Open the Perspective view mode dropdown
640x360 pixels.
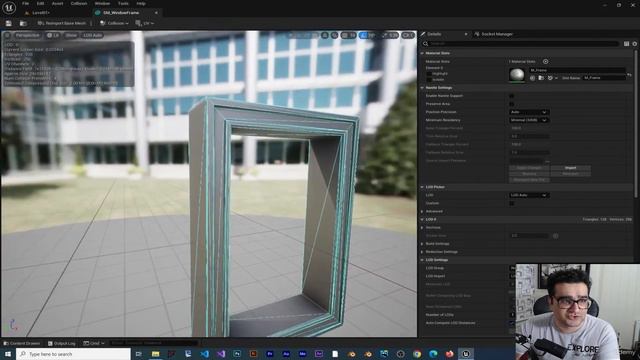[27, 36]
